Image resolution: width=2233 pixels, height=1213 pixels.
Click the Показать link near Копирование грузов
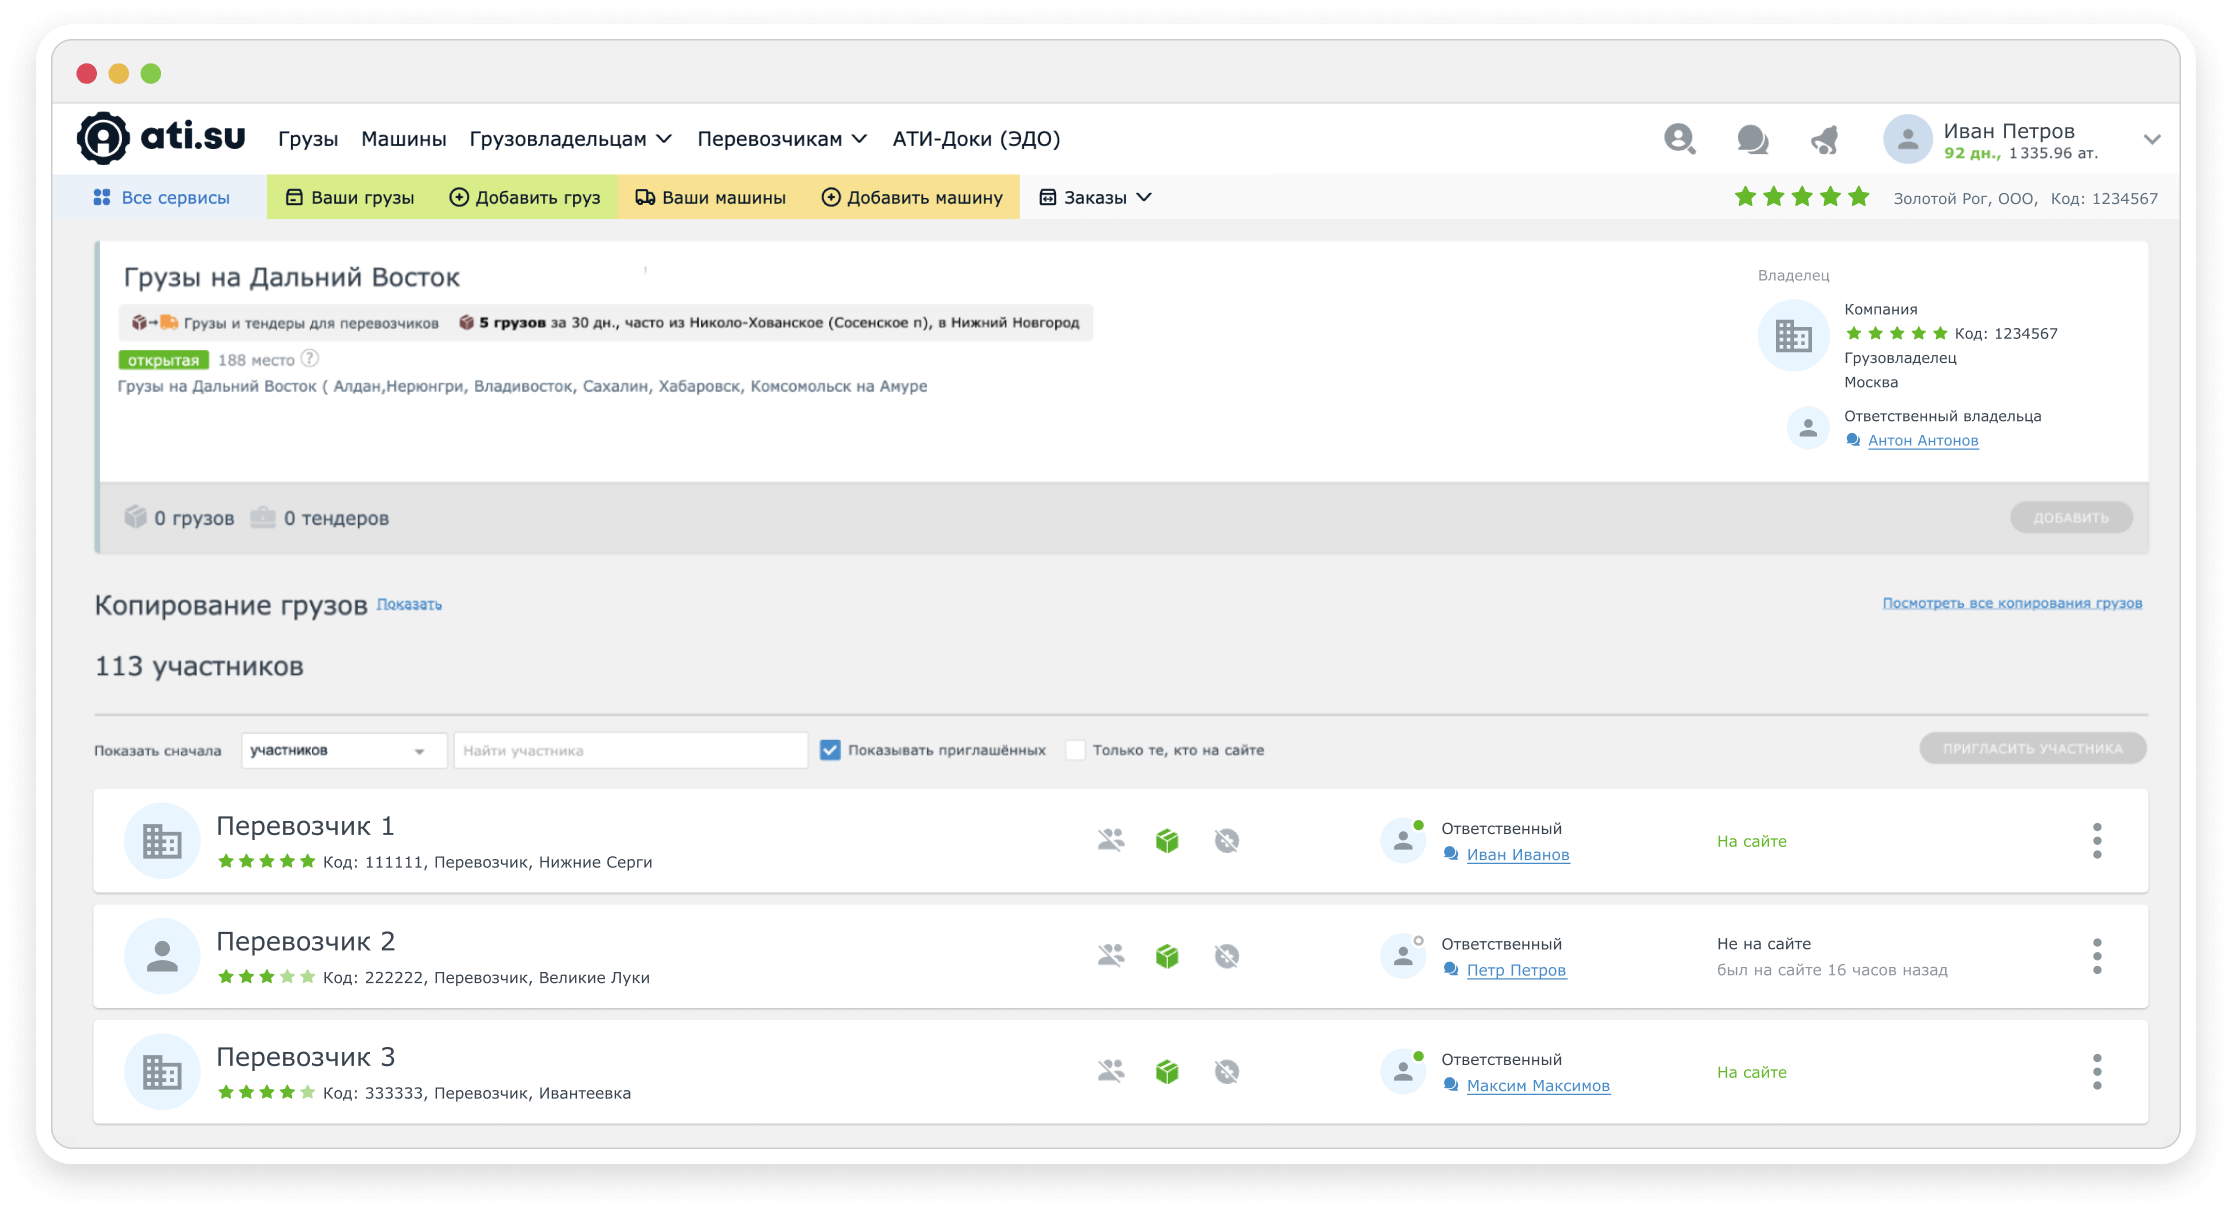pyautogui.click(x=409, y=604)
